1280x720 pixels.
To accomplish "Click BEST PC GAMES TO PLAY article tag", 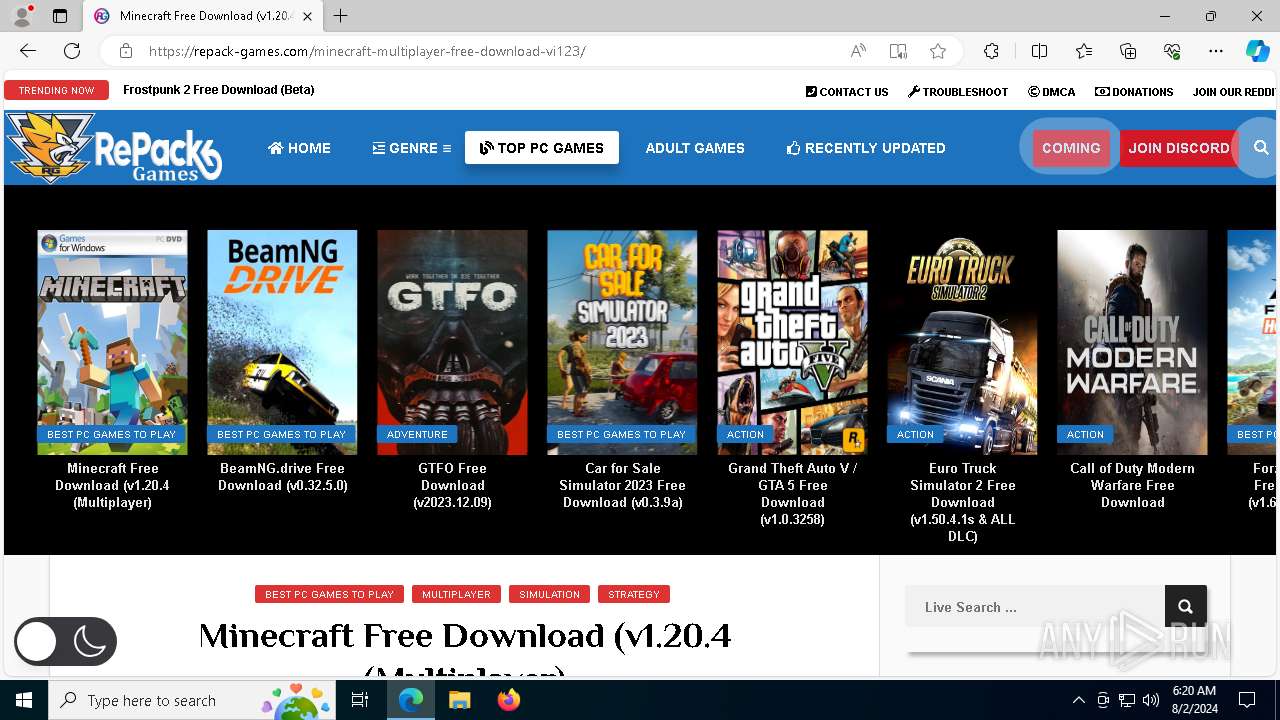I will point(329,594).
